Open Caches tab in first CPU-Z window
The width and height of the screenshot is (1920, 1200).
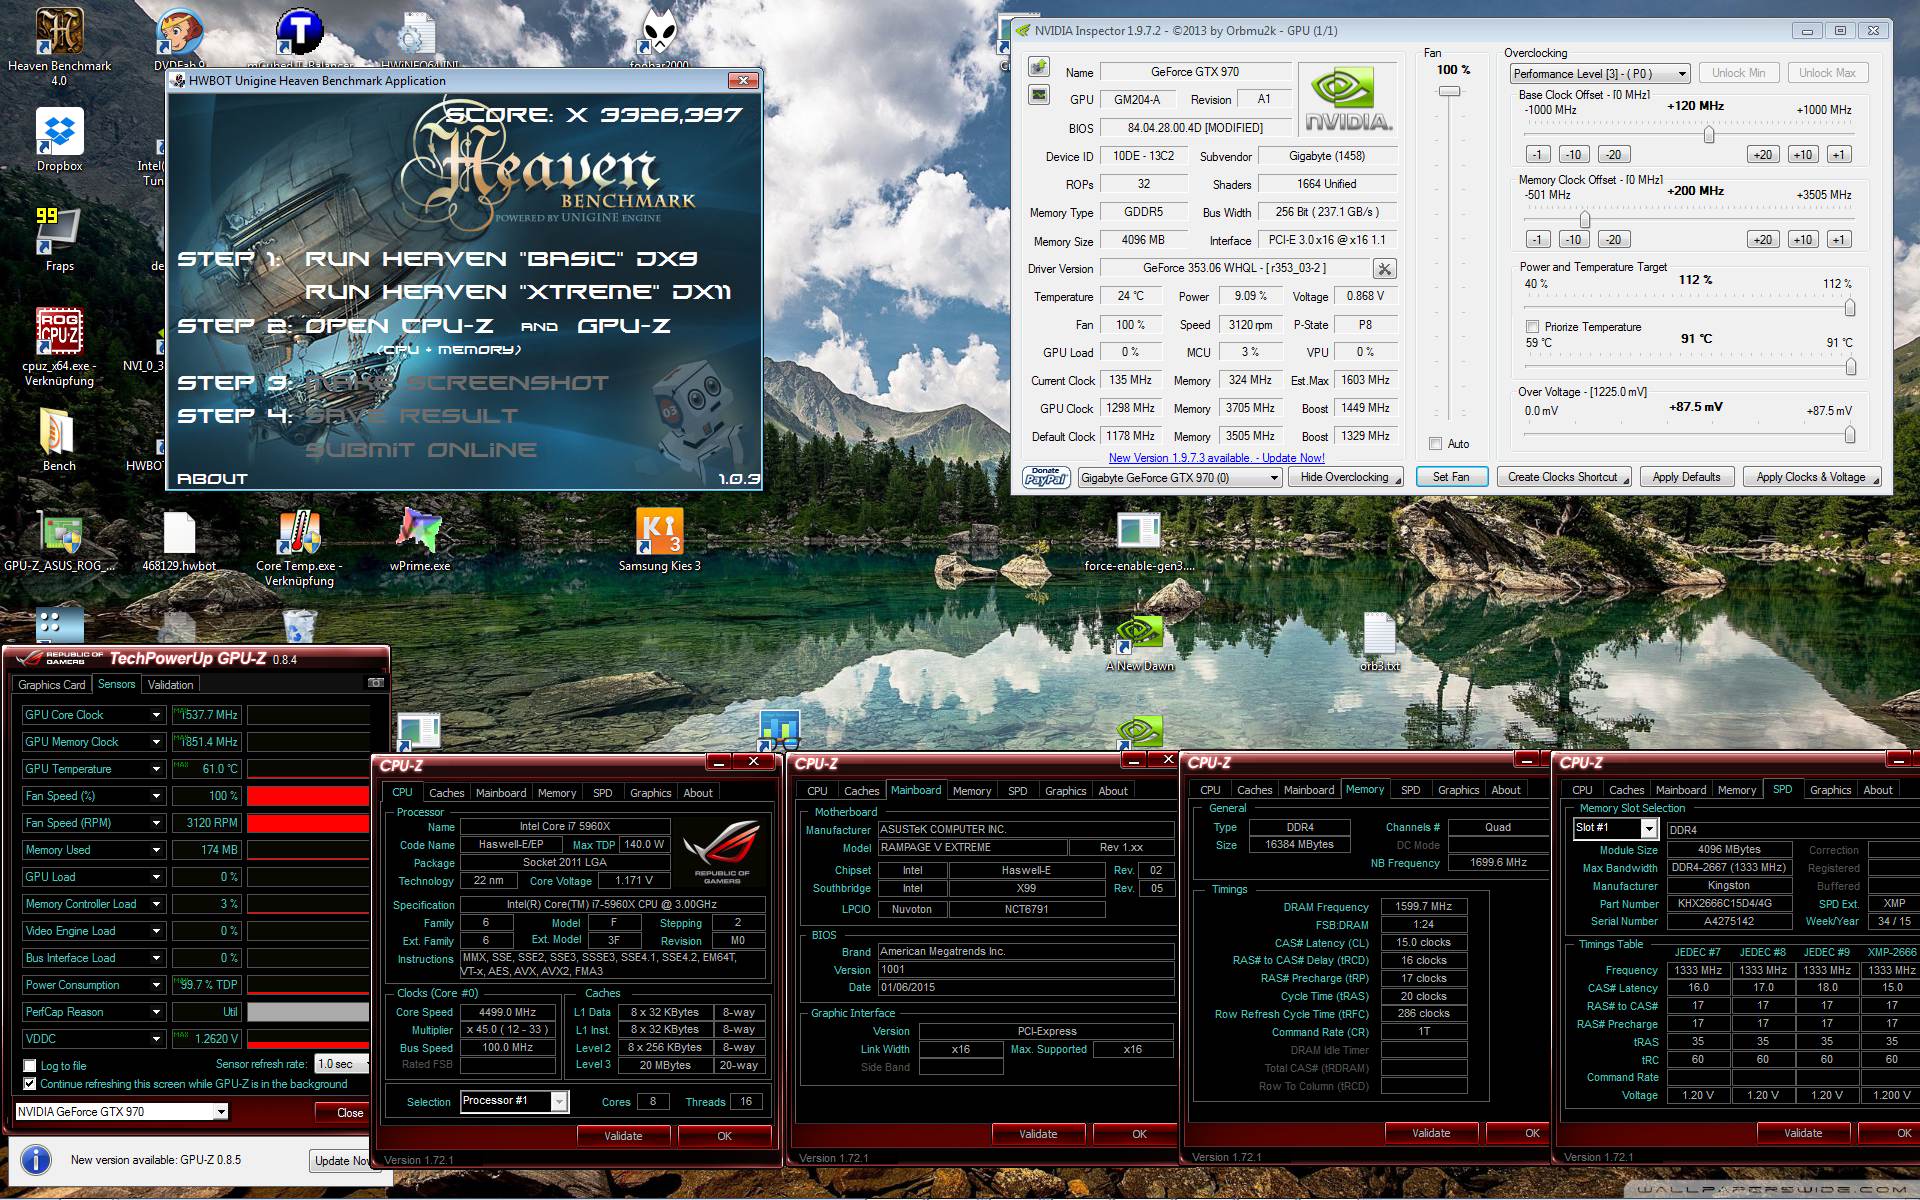point(446,793)
